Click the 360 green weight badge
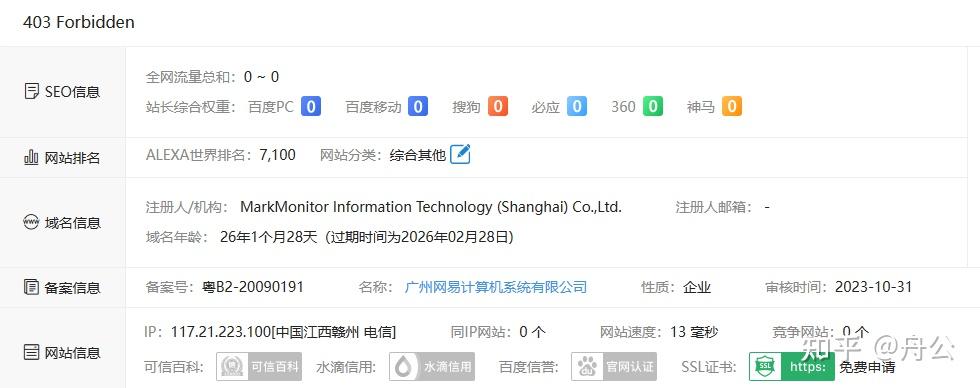 (x=652, y=106)
